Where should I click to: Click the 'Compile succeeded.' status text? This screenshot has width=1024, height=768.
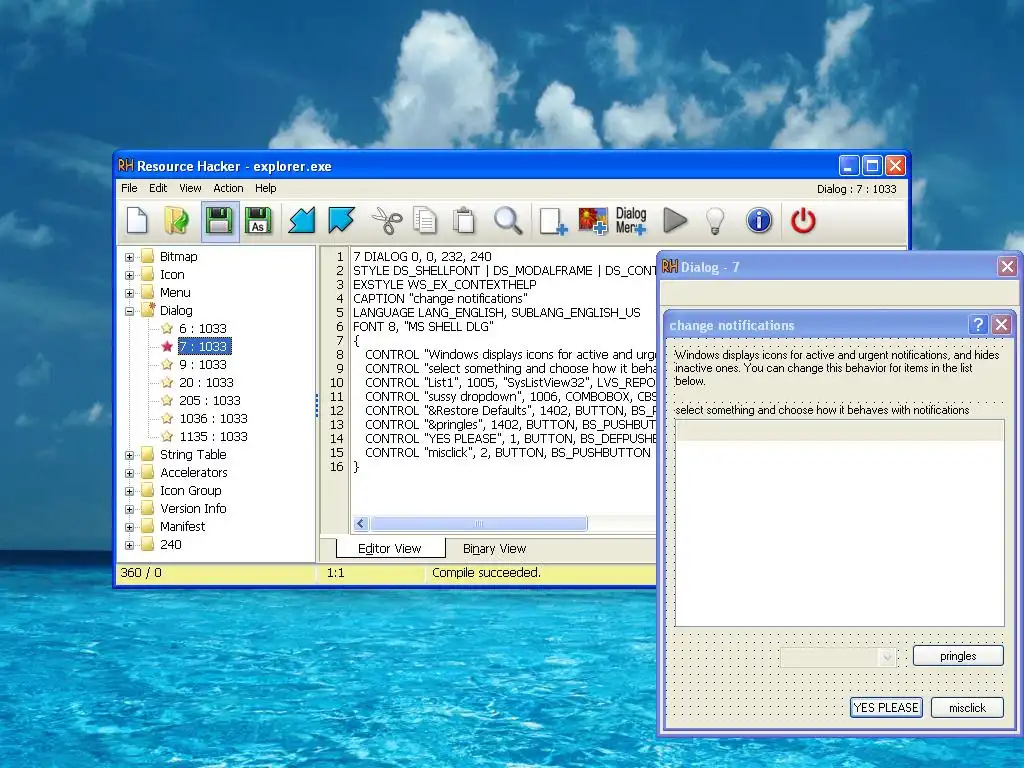pos(487,573)
